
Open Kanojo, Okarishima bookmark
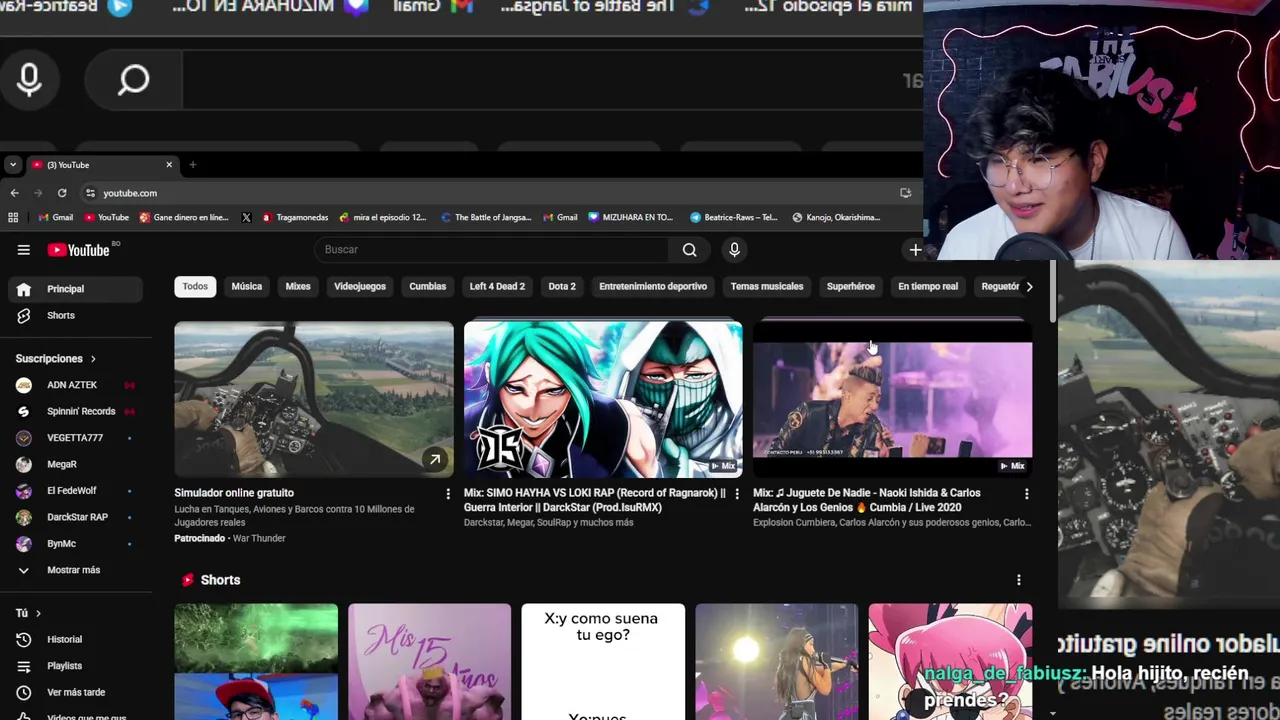[836, 217]
